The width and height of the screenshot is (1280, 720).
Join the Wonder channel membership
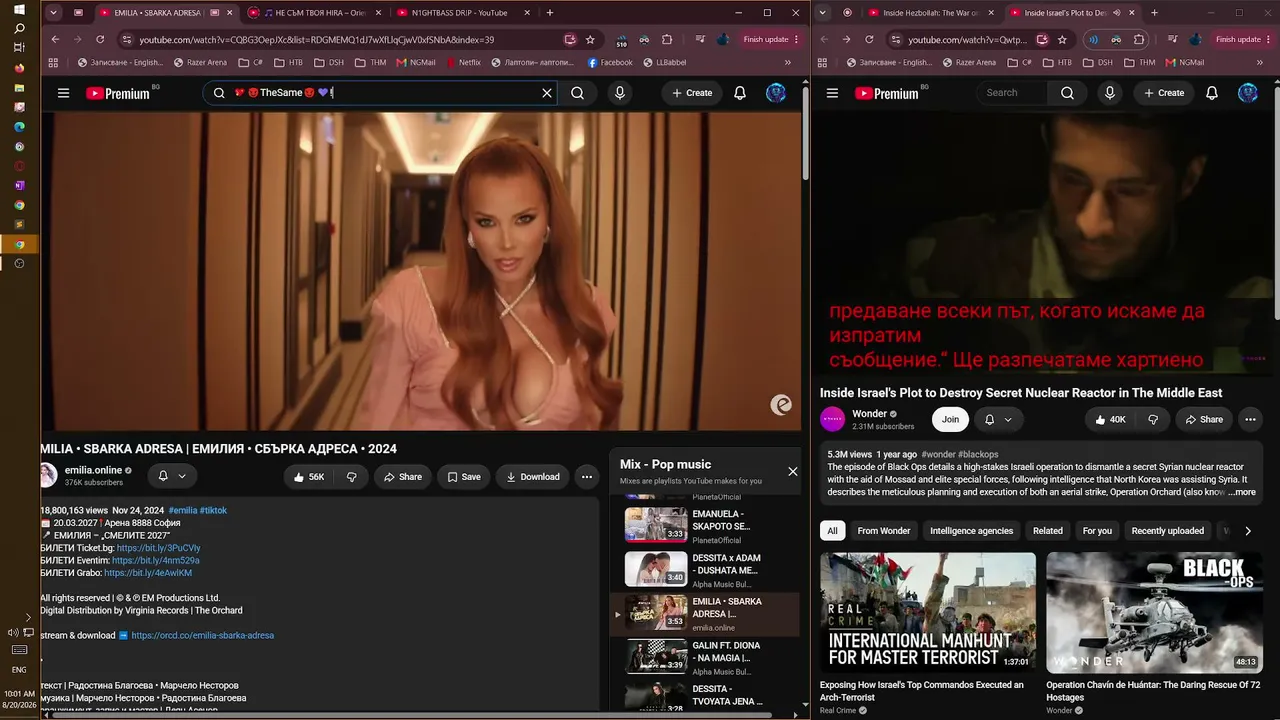tap(950, 419)
